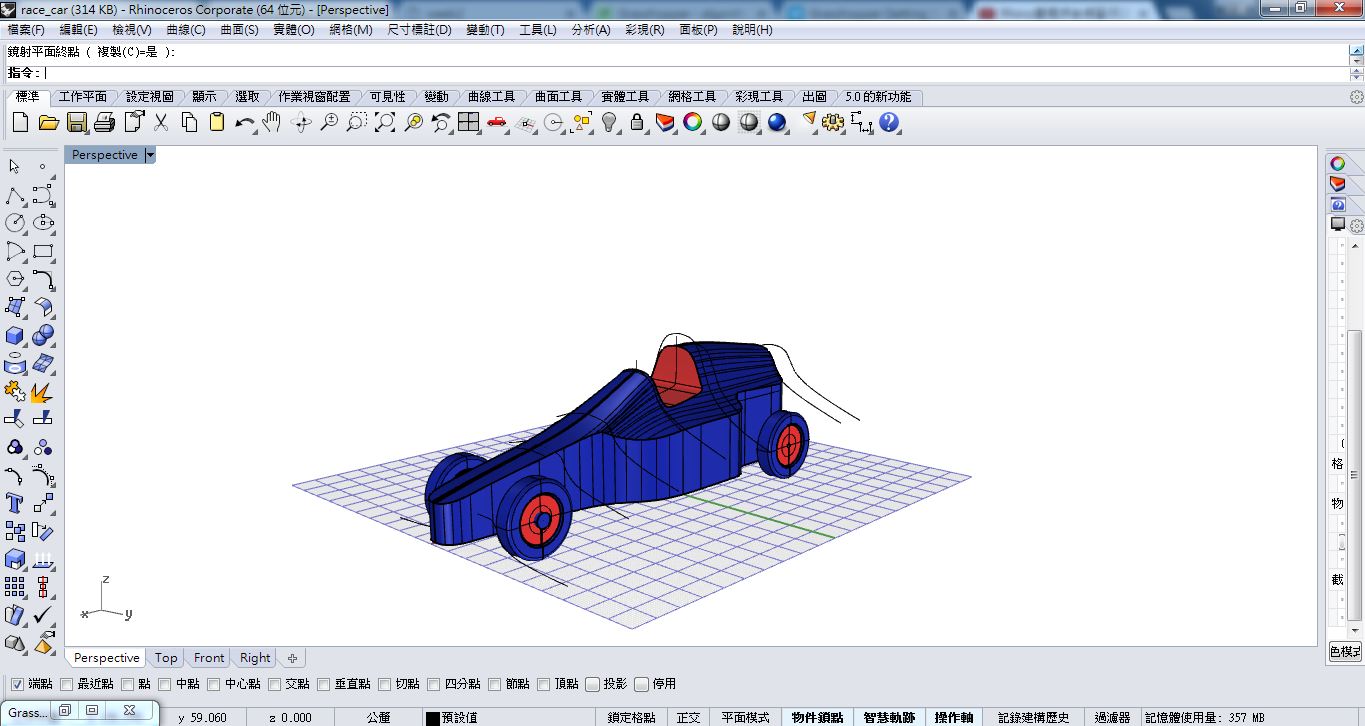This screenshot has height=726, width=1365.
Task: Click the display monitor icon in right panel
Action: [x=1338, y=224]
